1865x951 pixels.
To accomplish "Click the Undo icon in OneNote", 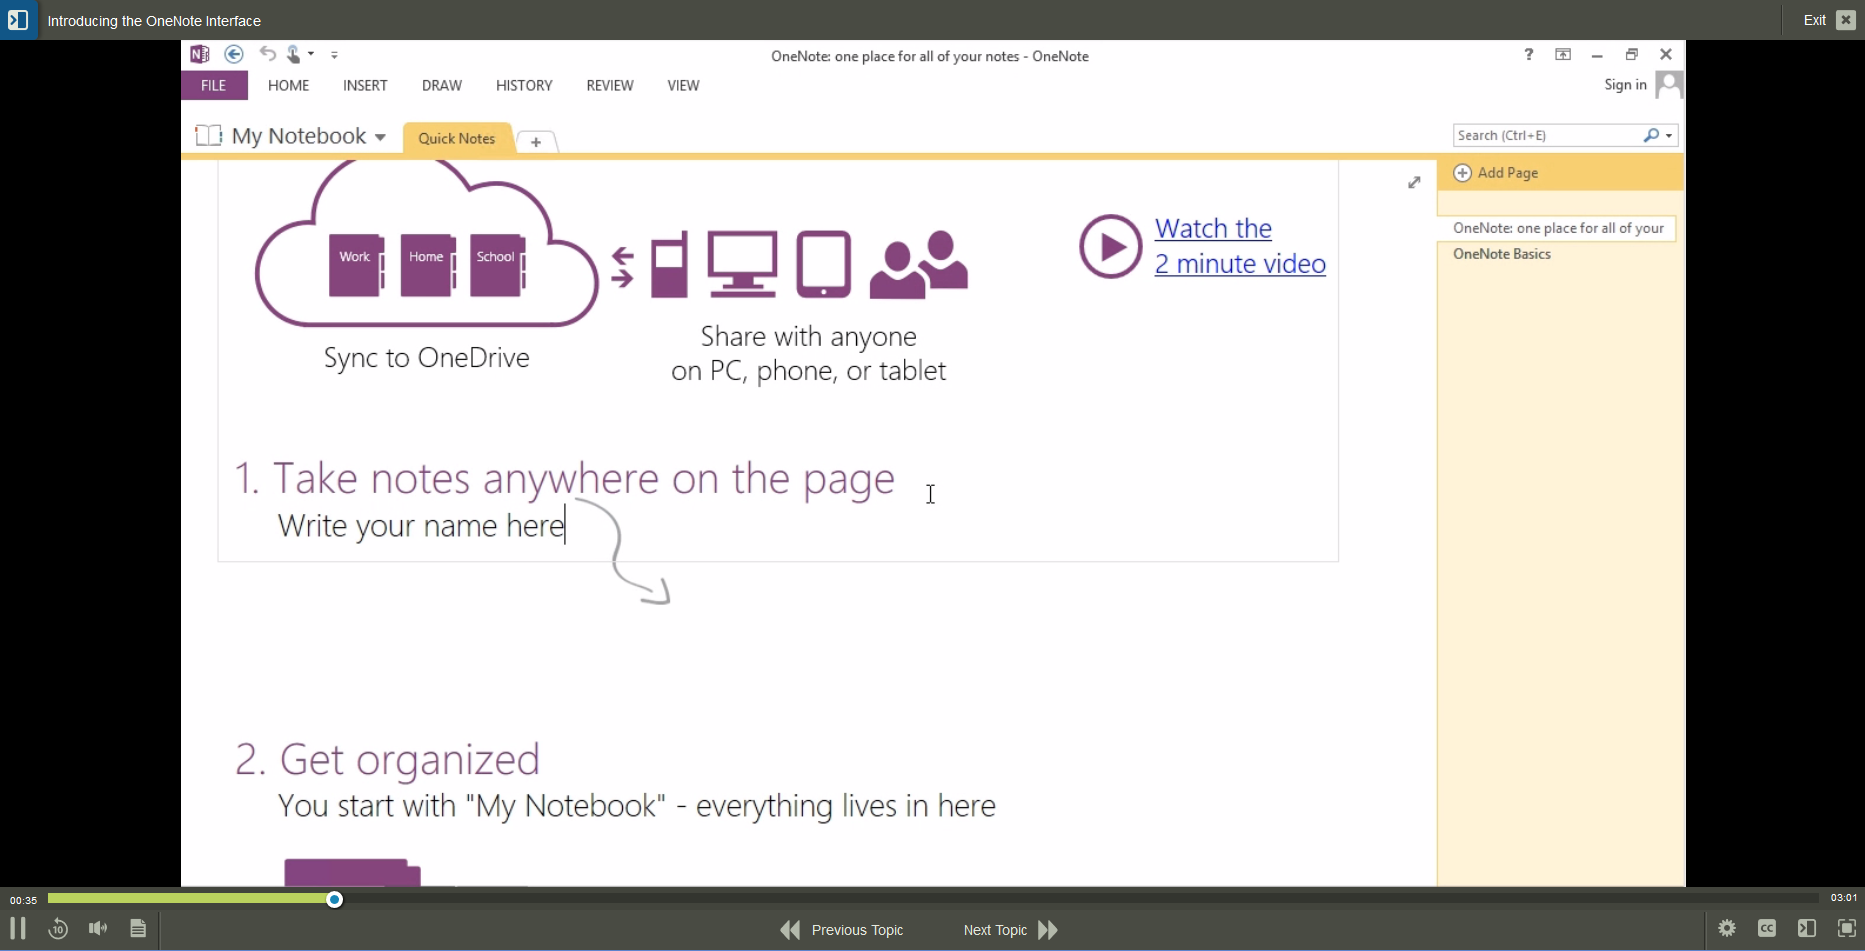I will 267,54.
